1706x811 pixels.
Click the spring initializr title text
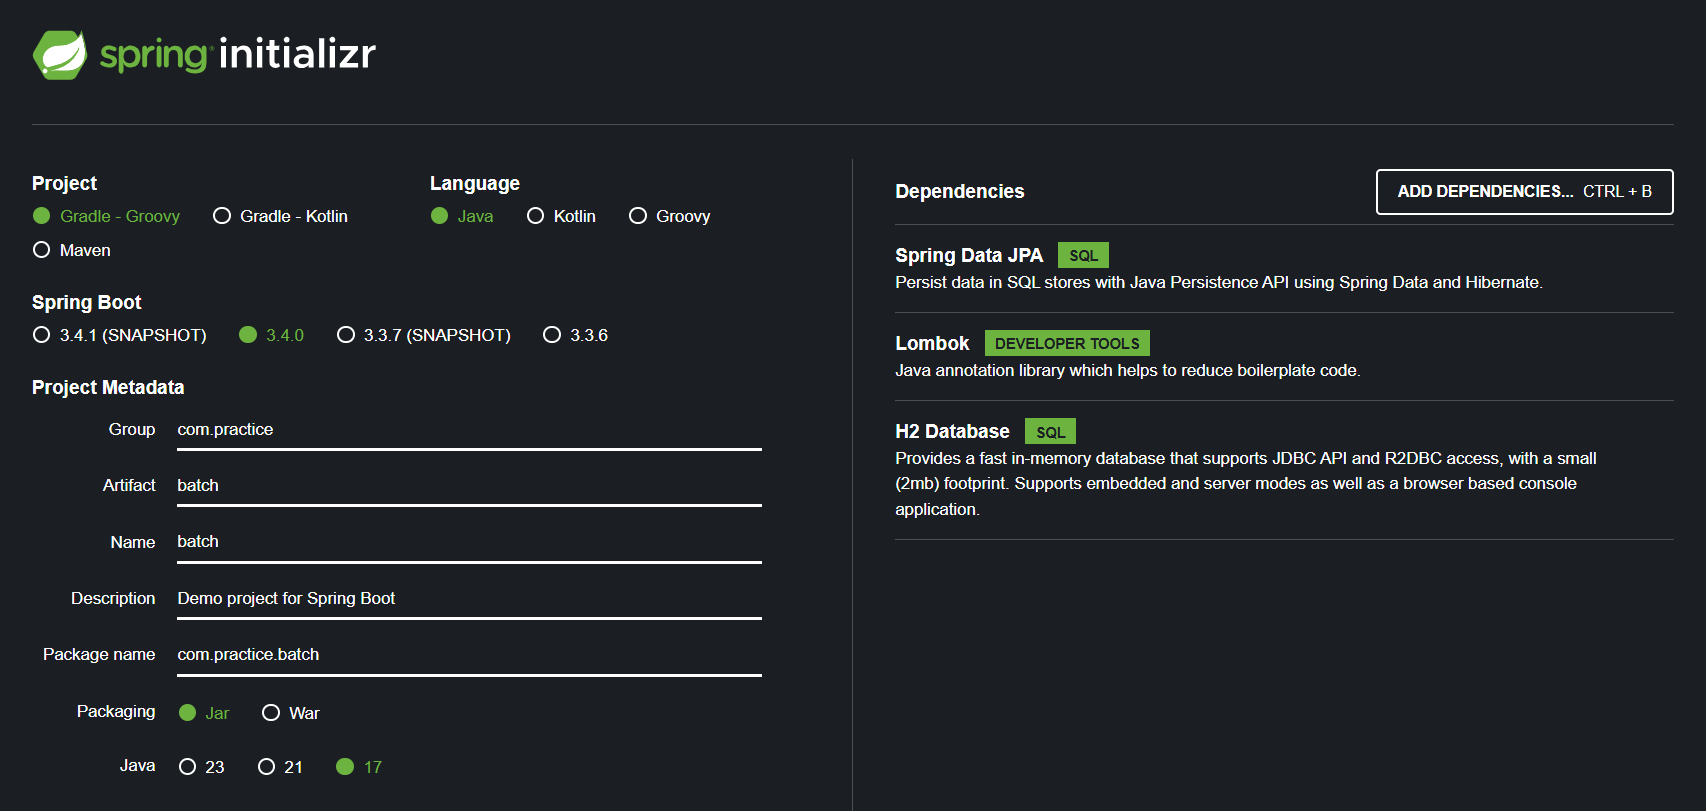coord(238,54)
